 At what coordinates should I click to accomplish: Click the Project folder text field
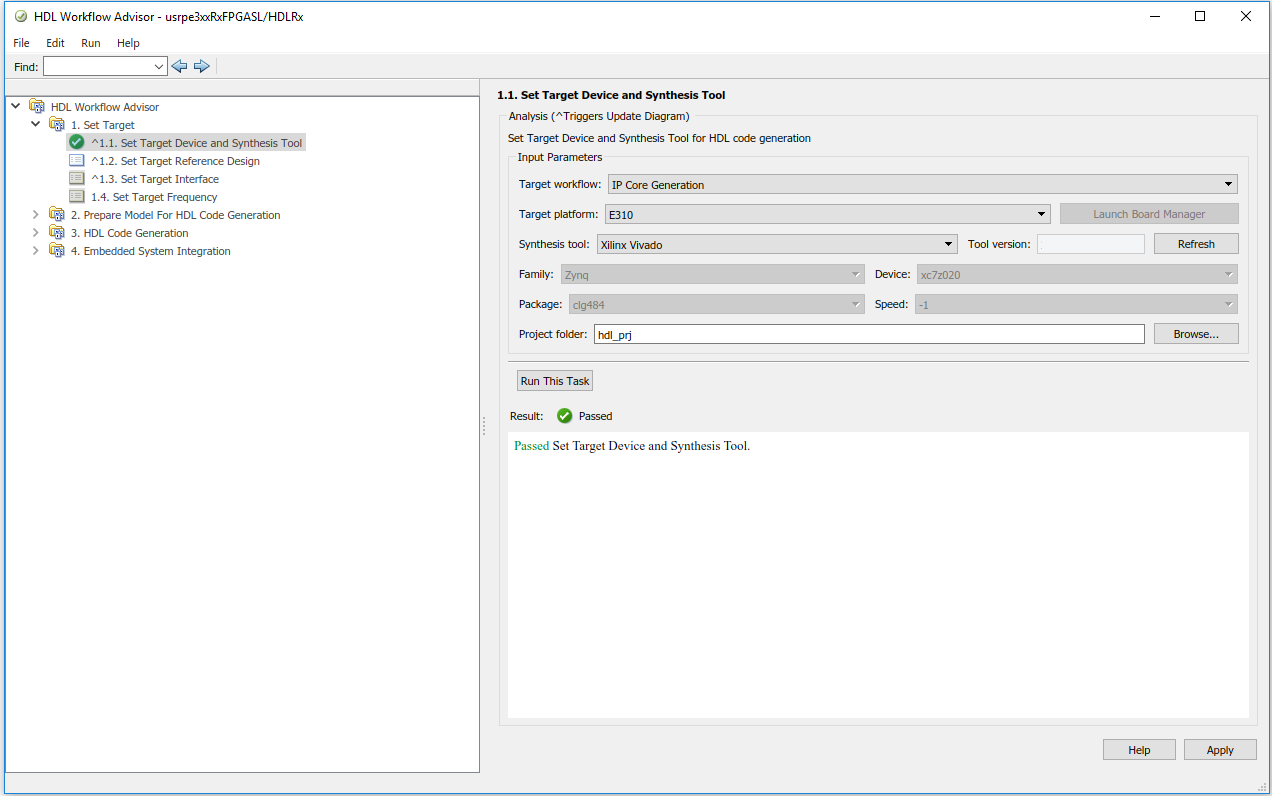(x=868, y=335)
